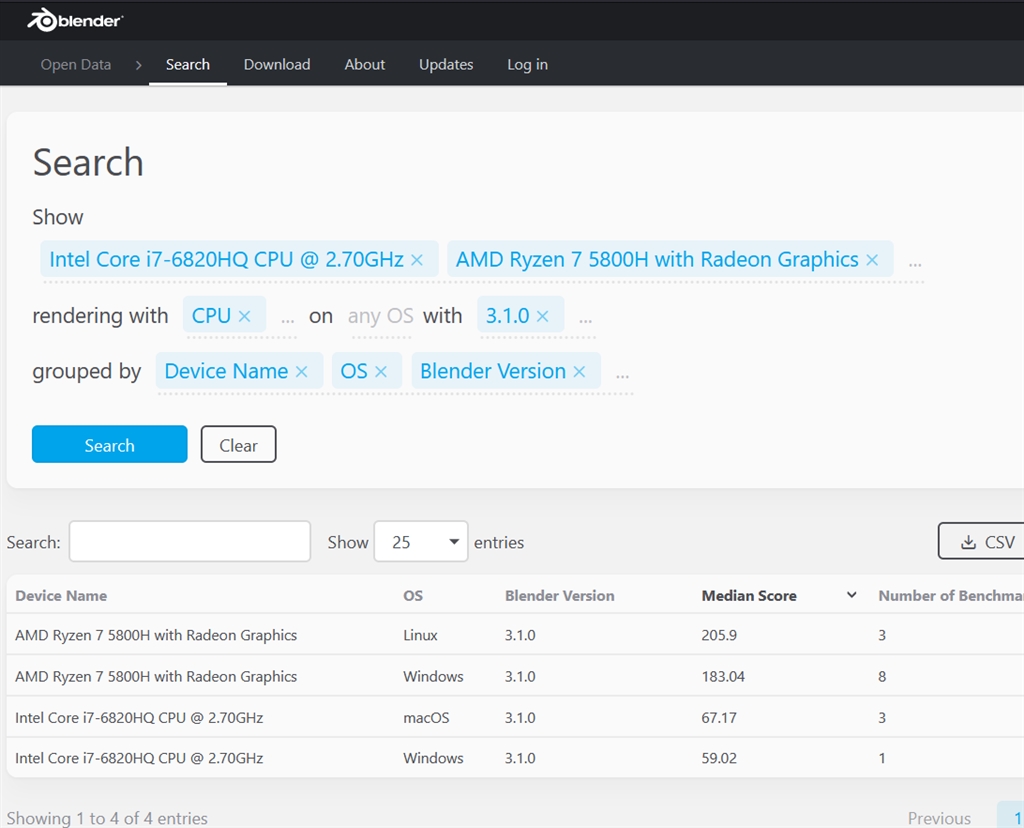Open the any OS selector
The image size is (1024, 828).
[381, 316]
